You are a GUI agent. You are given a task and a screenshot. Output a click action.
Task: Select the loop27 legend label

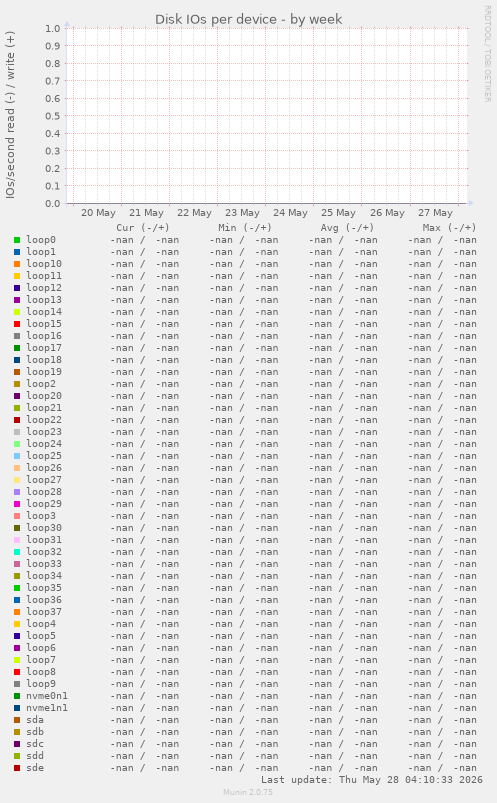point(44,480)
